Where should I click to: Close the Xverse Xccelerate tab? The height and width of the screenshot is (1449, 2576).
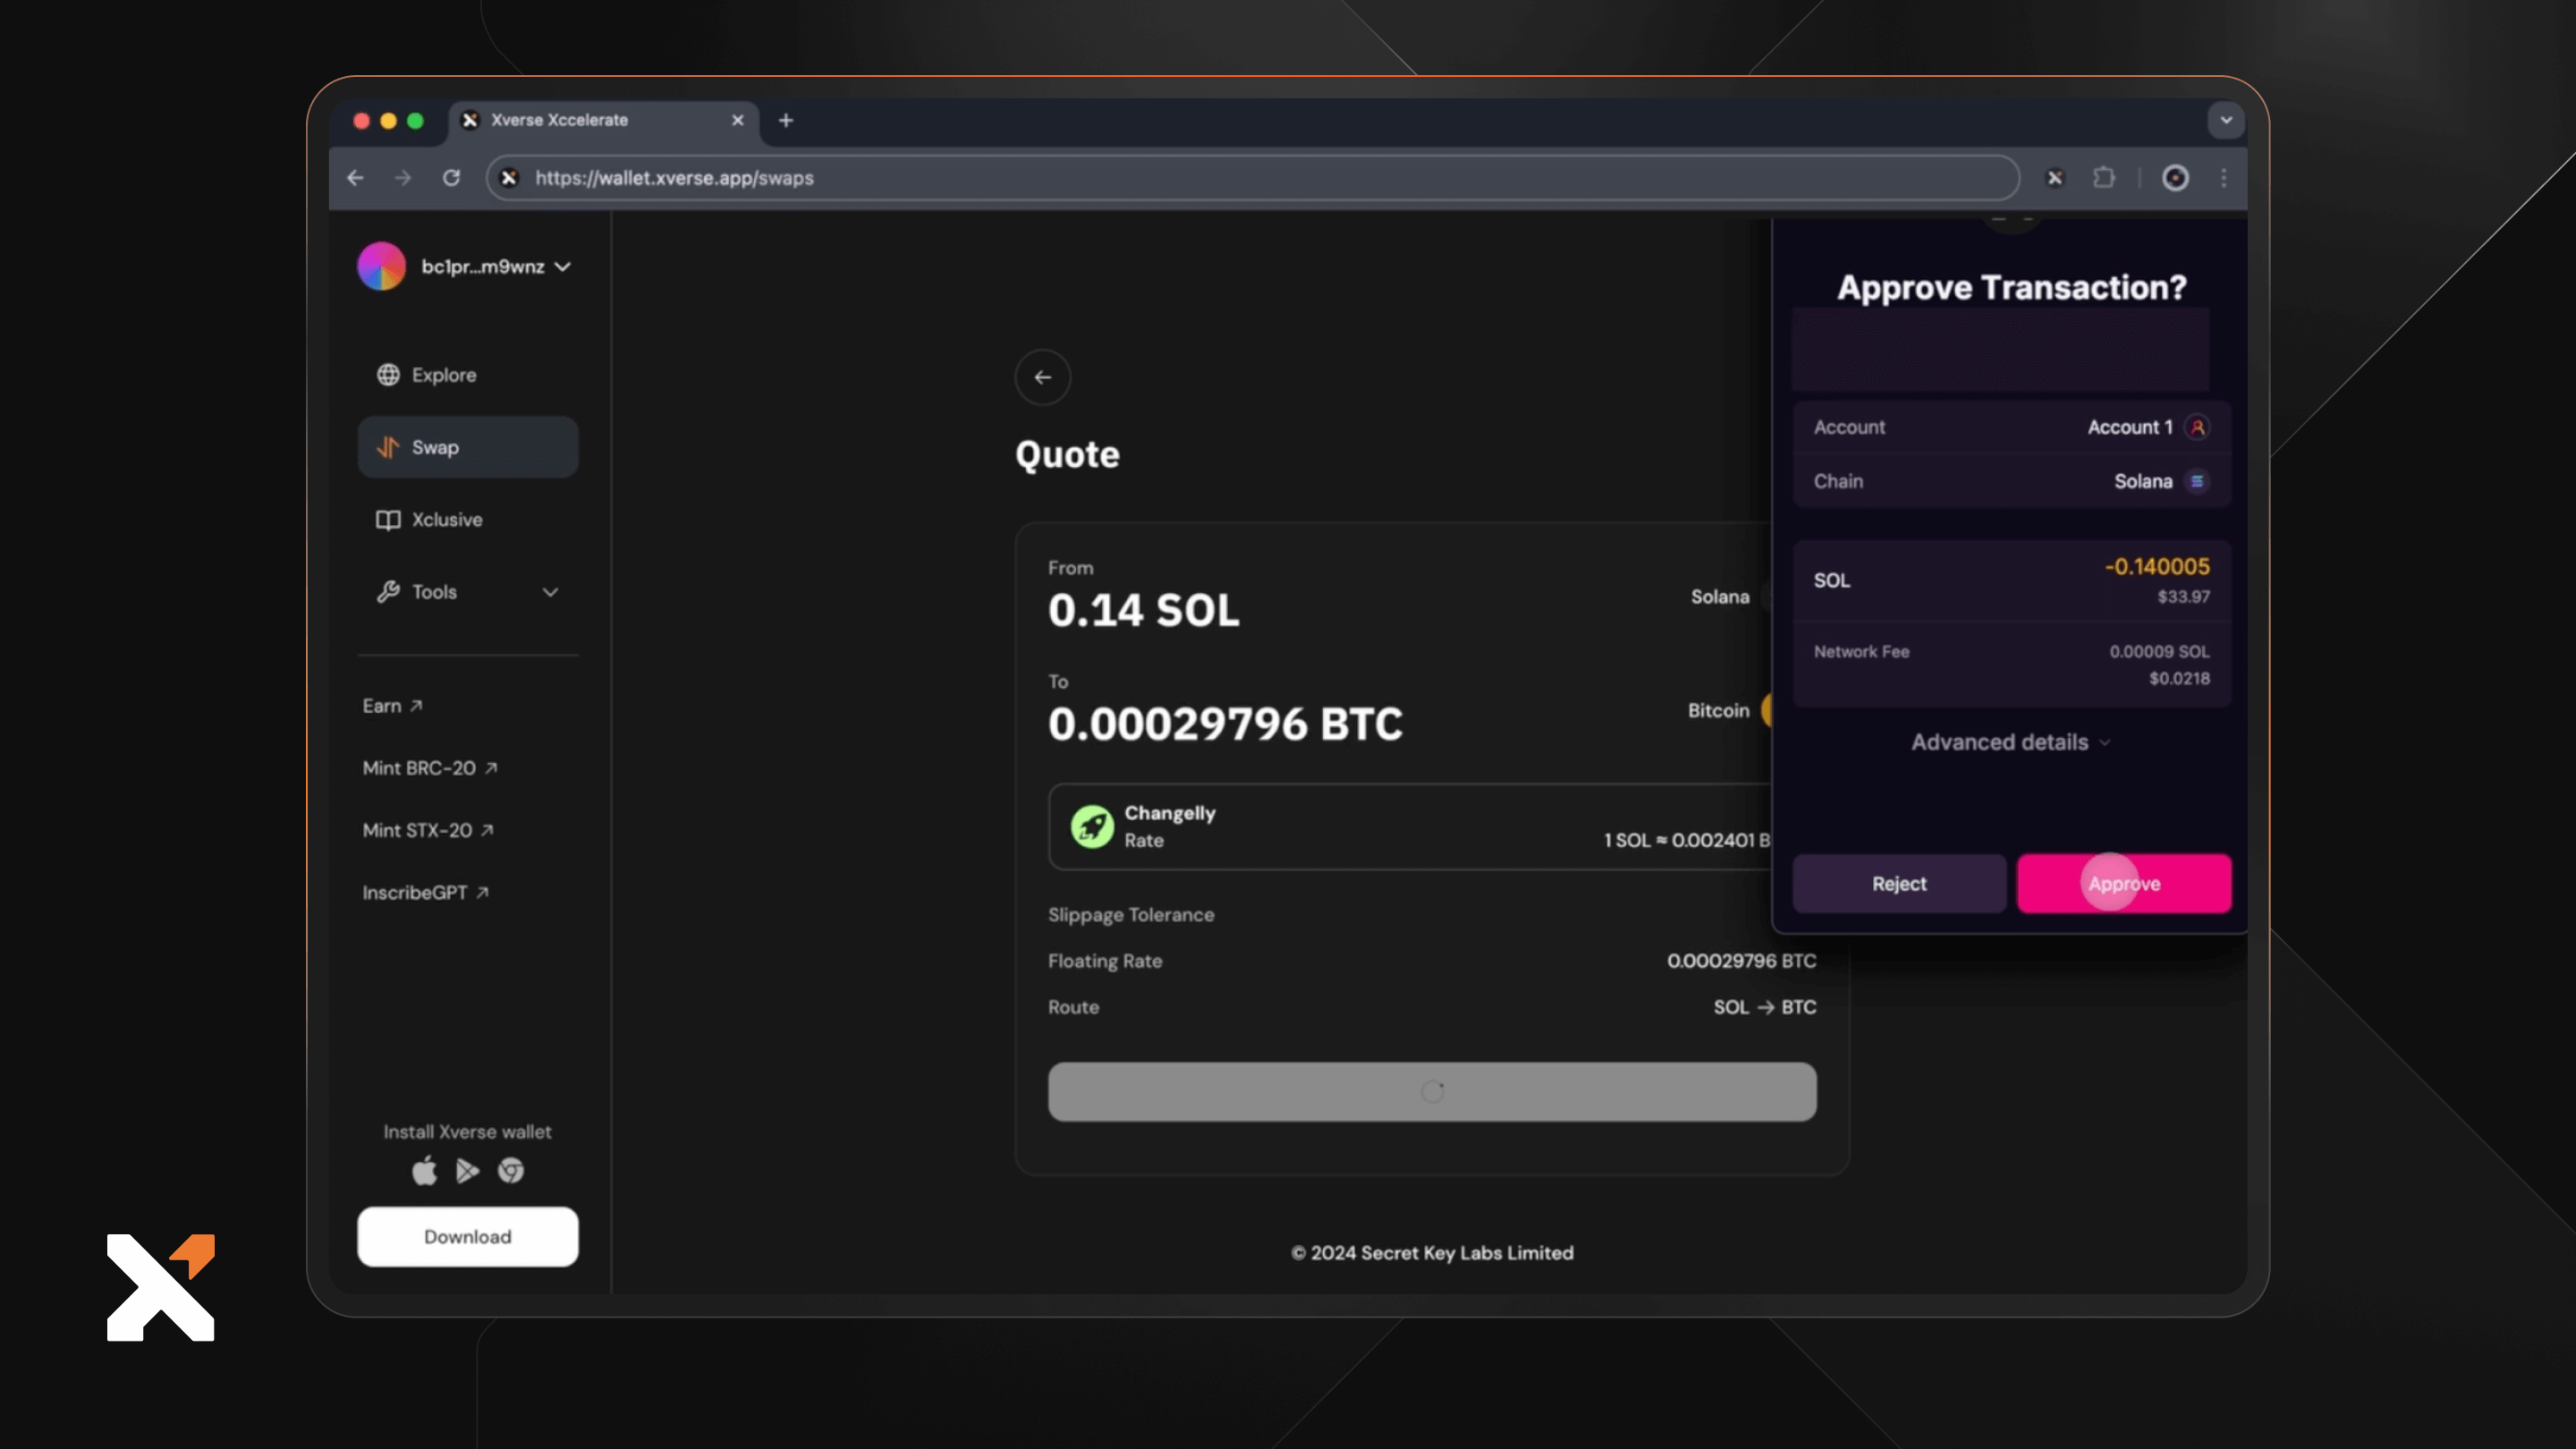click(x=738, y=120)
